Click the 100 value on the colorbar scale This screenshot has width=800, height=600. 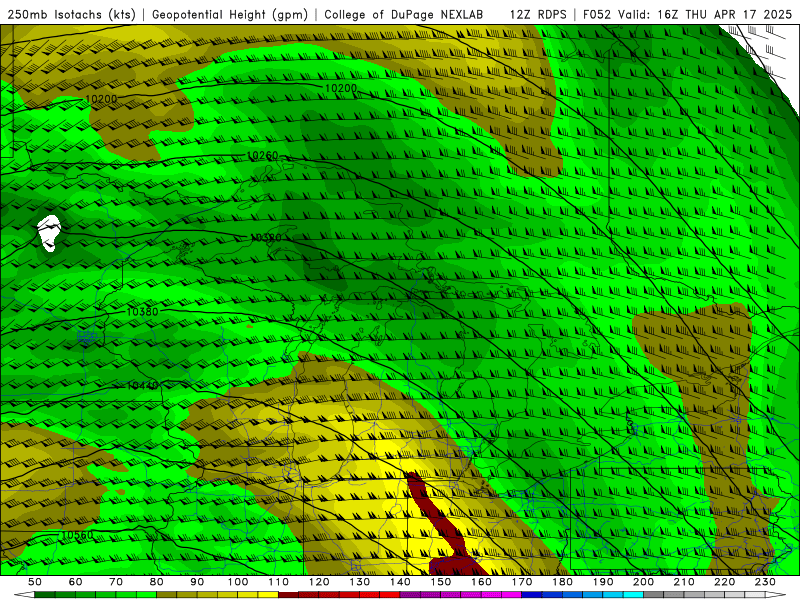[x=238, y=582]
